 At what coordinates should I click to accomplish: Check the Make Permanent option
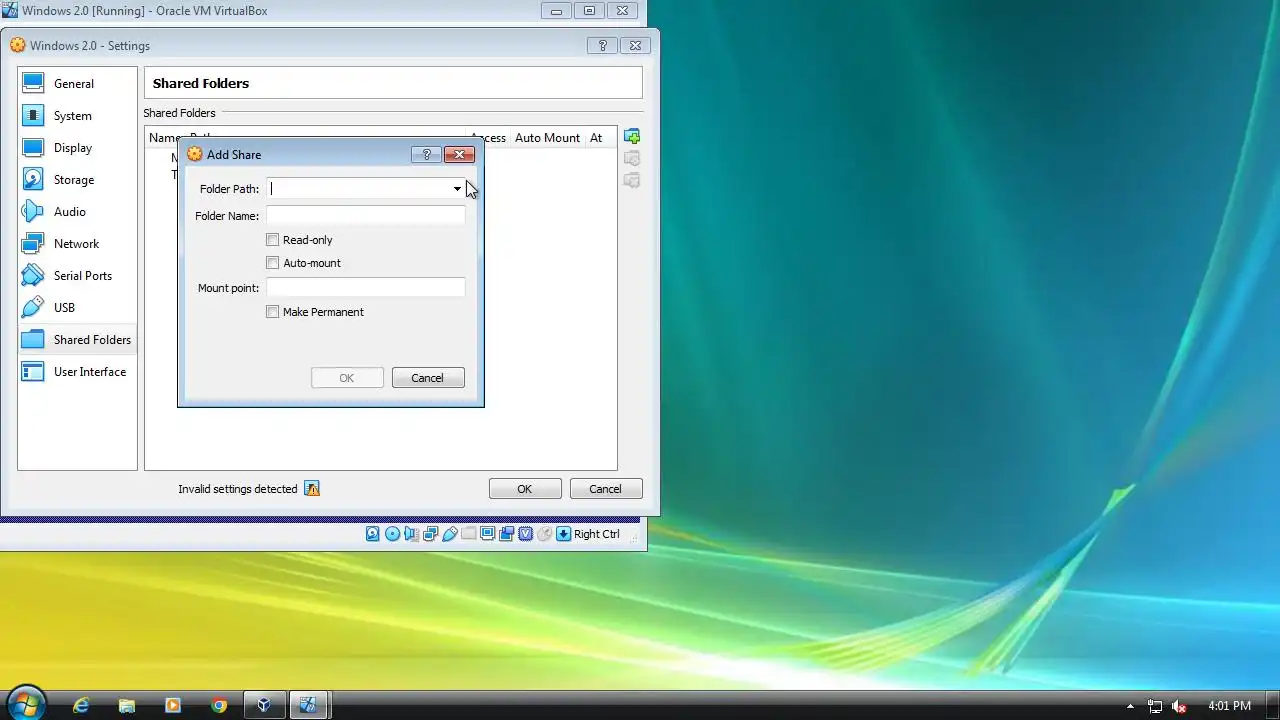point(272,312)
